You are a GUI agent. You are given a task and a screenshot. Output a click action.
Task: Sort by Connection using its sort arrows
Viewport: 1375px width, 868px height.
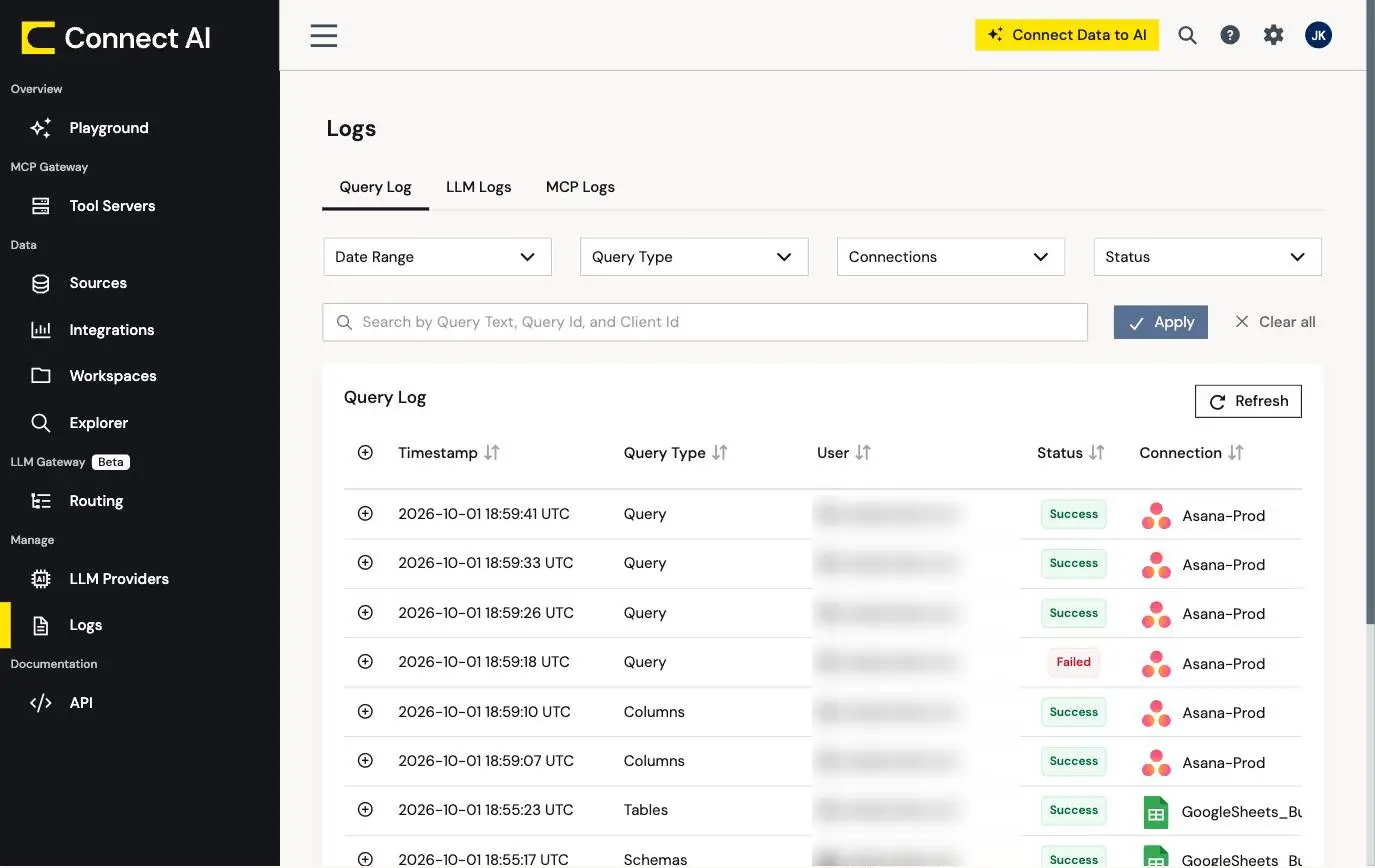(x=1236, y=453)
